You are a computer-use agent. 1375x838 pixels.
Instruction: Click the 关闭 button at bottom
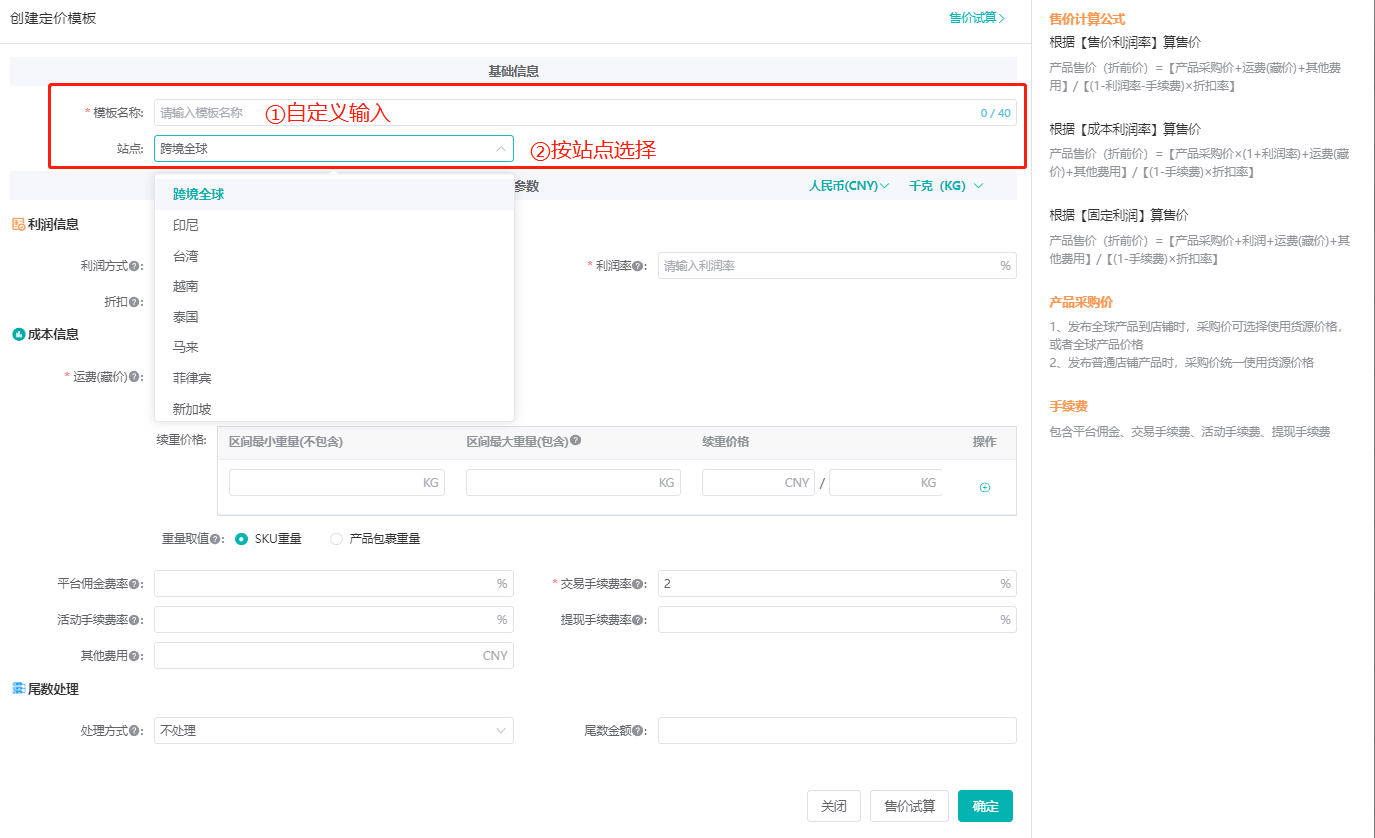point(833,806)
